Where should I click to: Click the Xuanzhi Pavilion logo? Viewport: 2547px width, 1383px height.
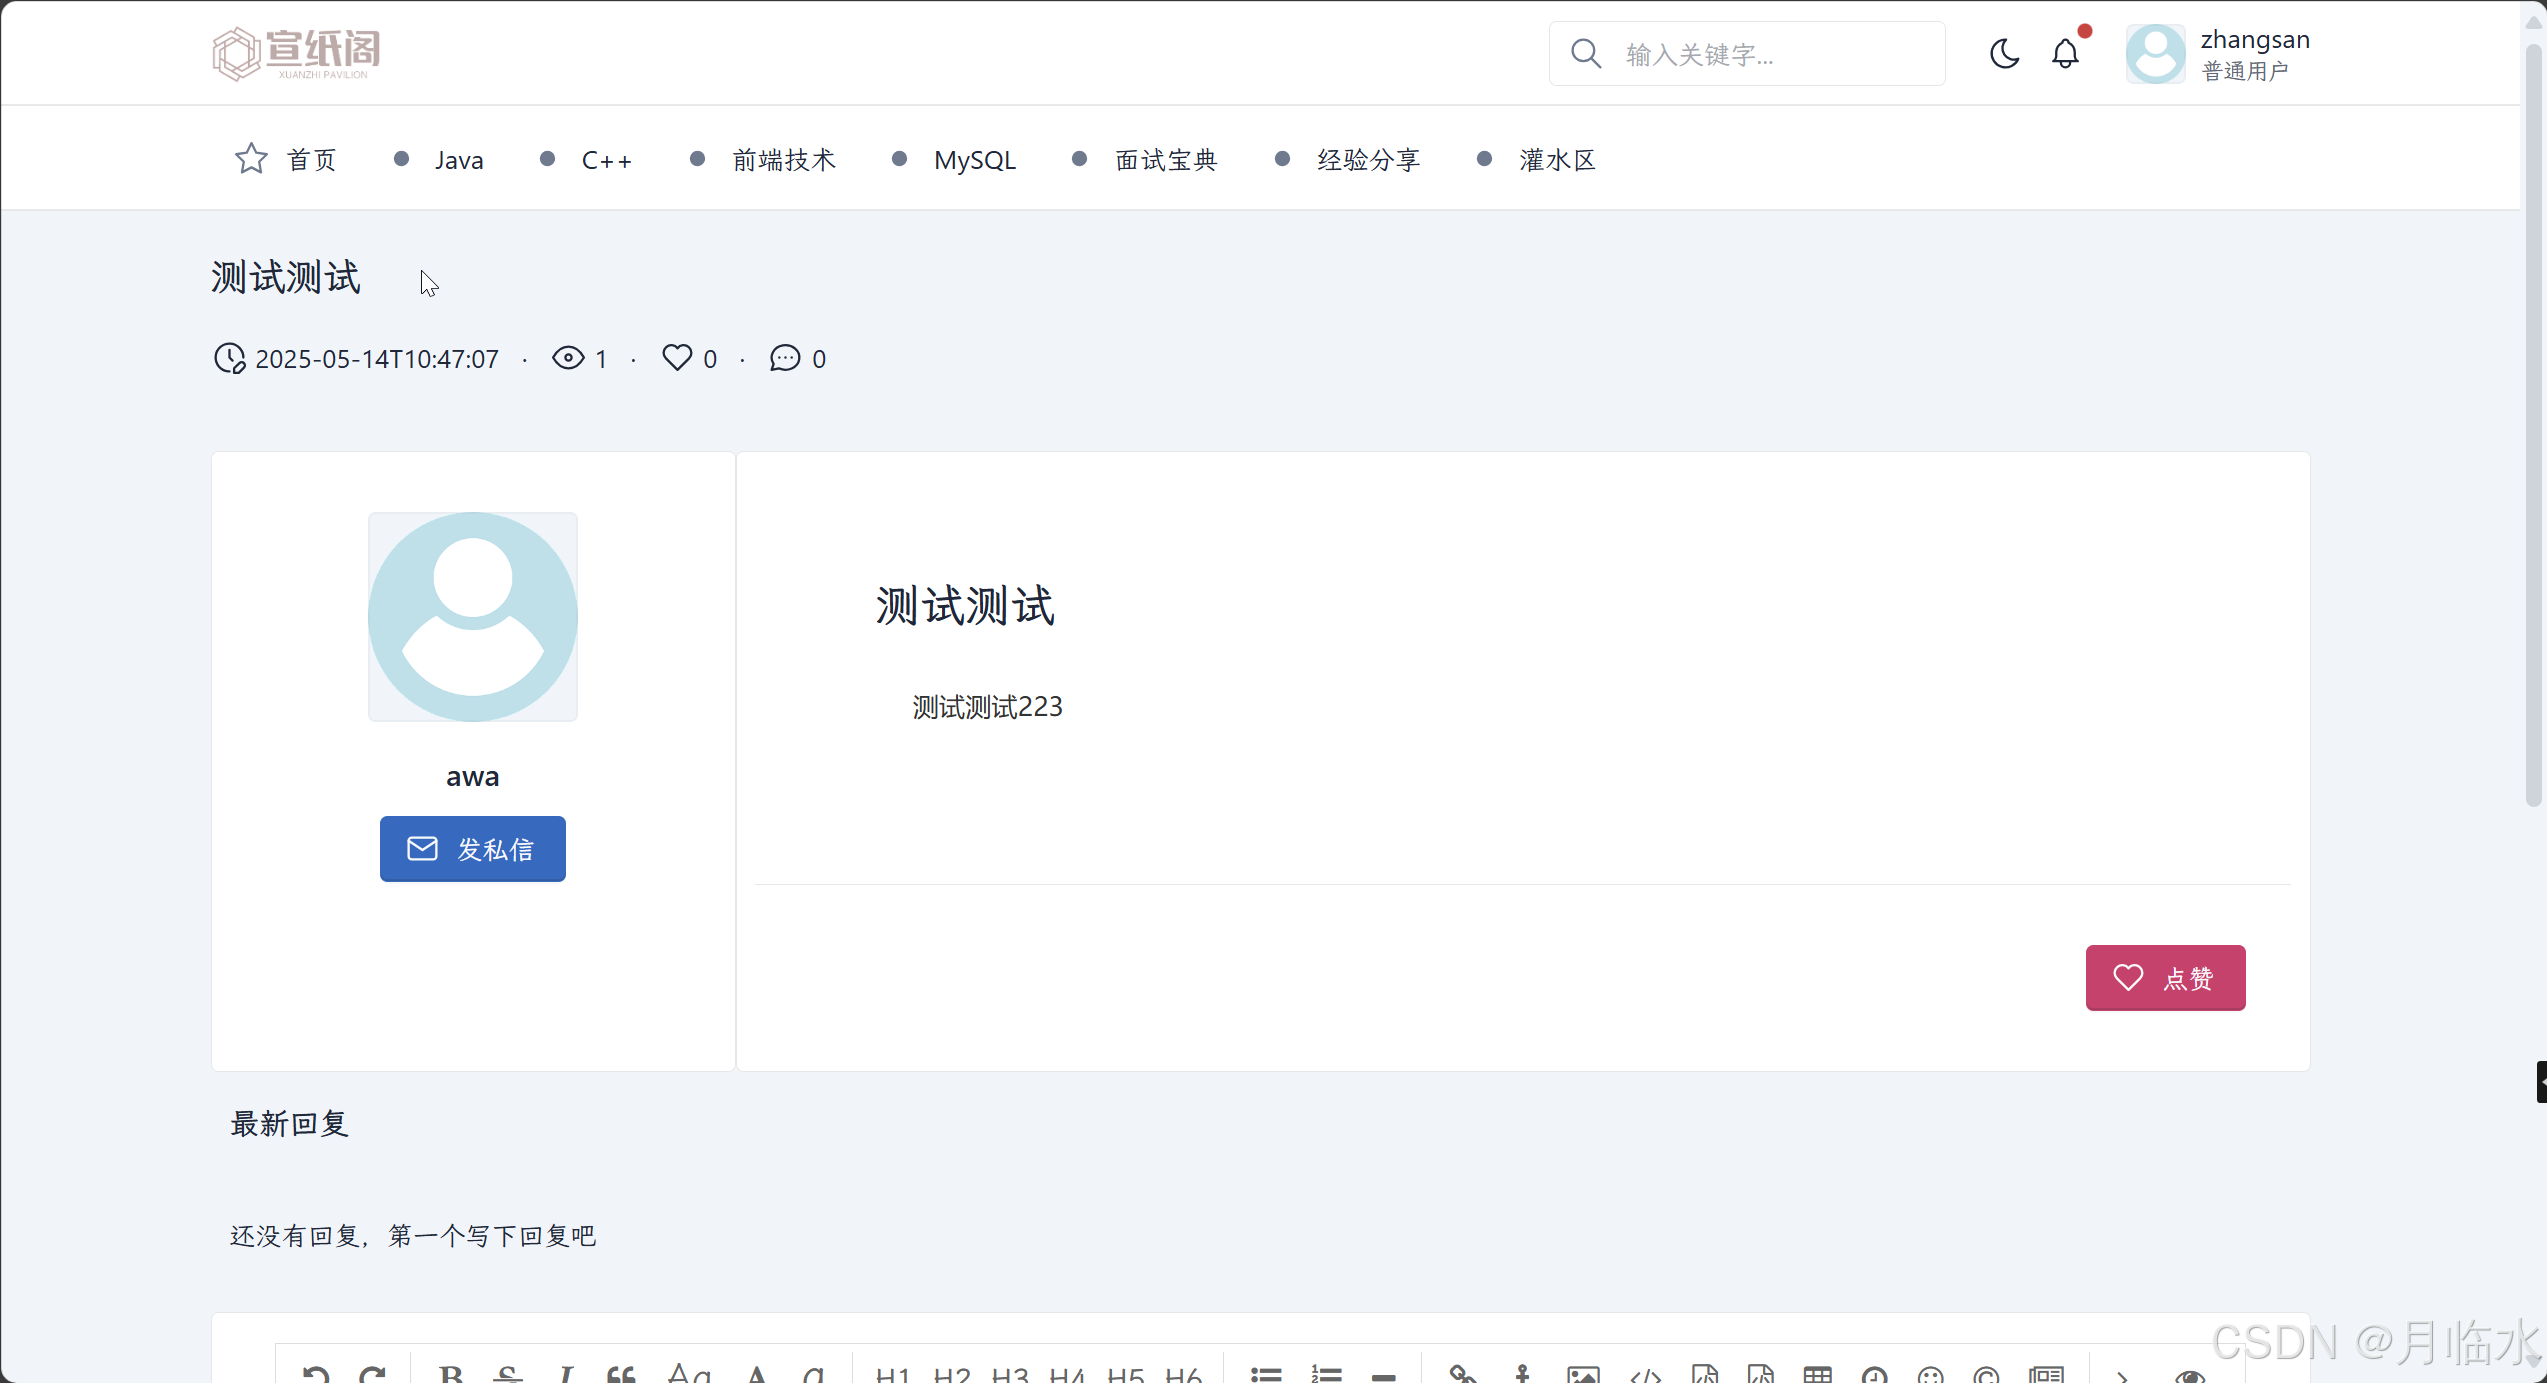[297, 53]
